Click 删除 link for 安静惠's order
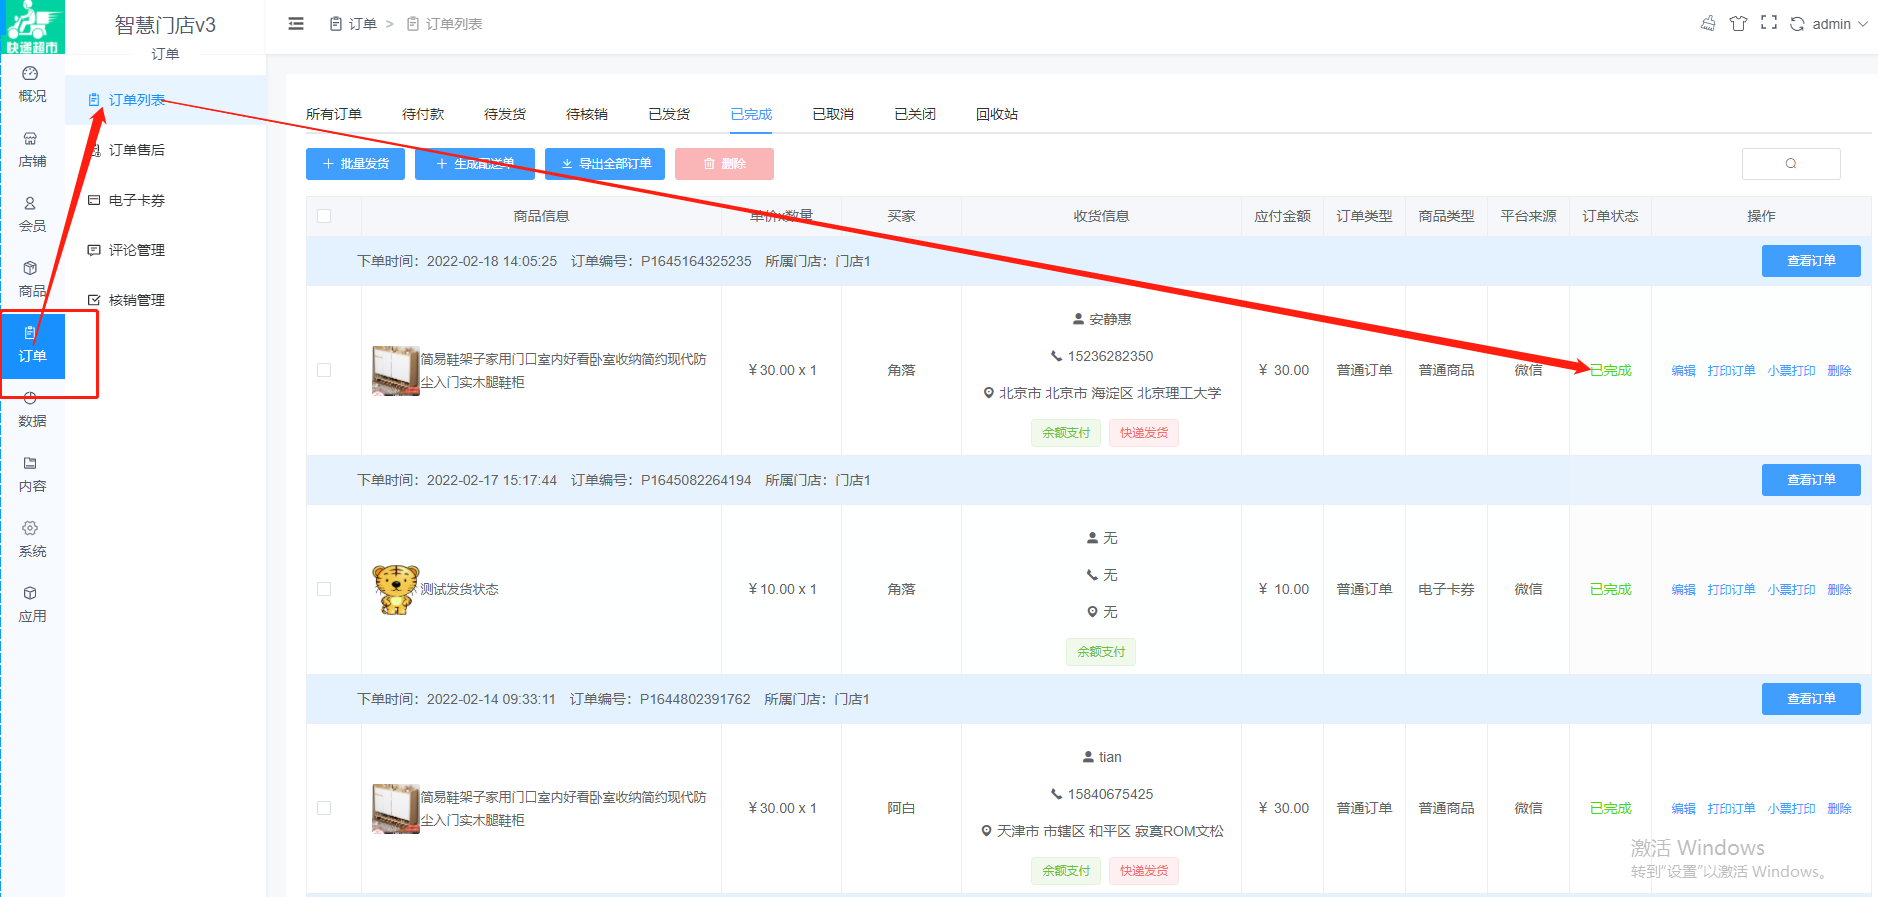The width and height of the screenshot is (1878, 897). pos(1840,371)
